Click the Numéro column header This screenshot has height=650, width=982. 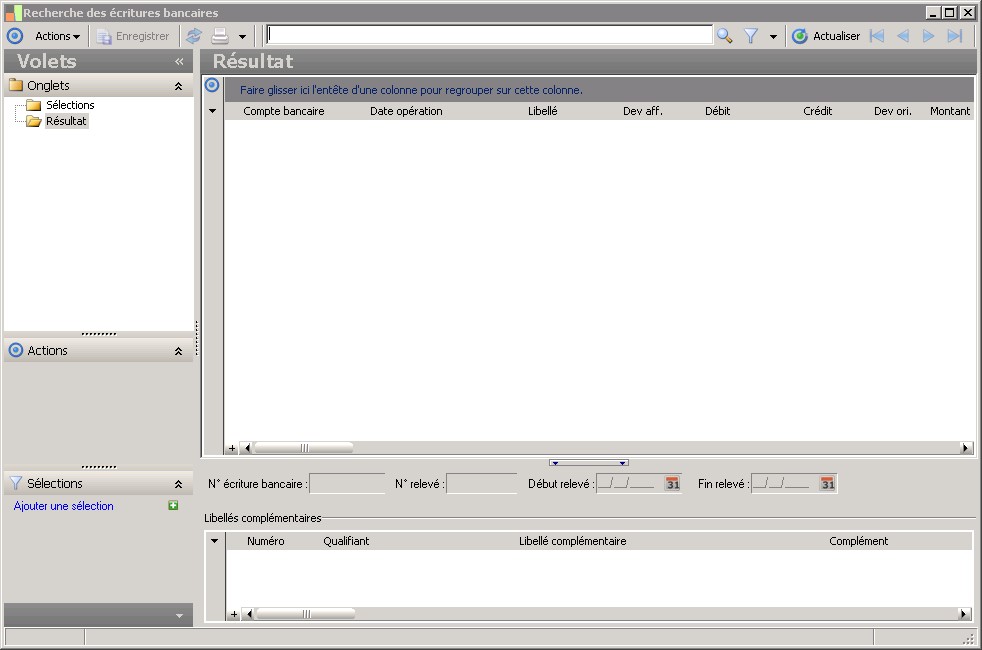266,541
